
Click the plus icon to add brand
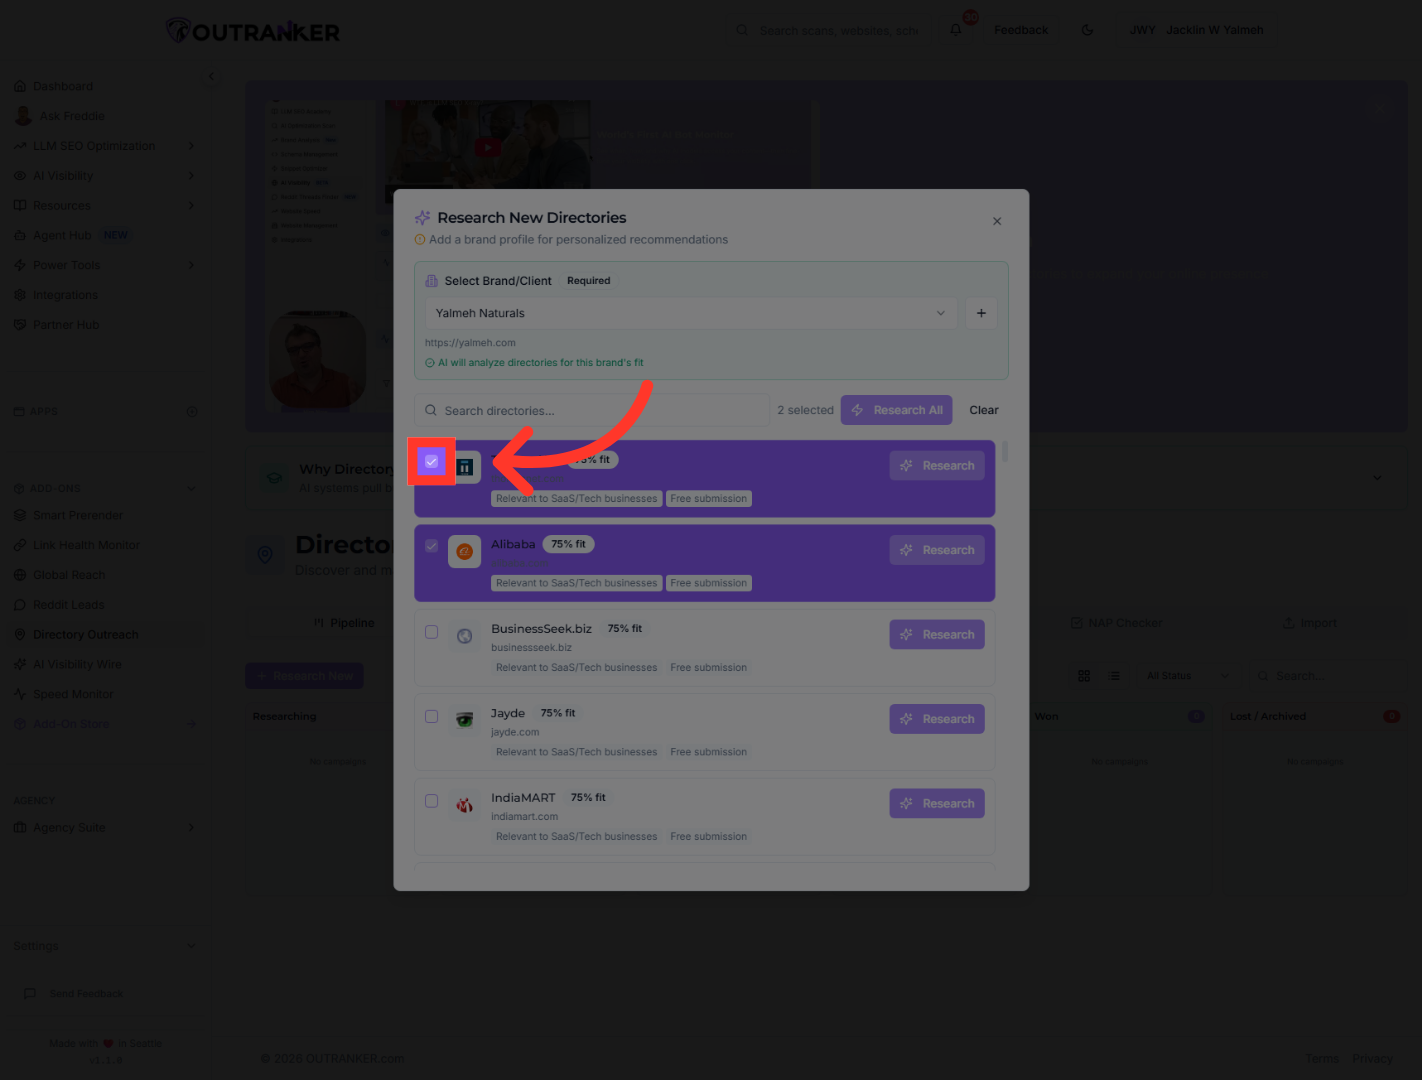click(x=981, y=313)
